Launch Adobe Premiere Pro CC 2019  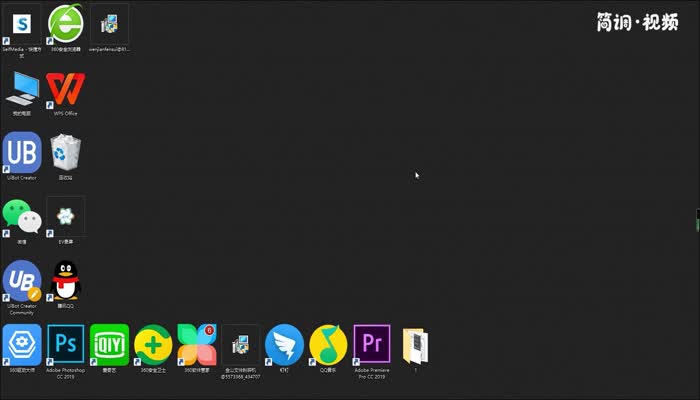tap(372, 344)
